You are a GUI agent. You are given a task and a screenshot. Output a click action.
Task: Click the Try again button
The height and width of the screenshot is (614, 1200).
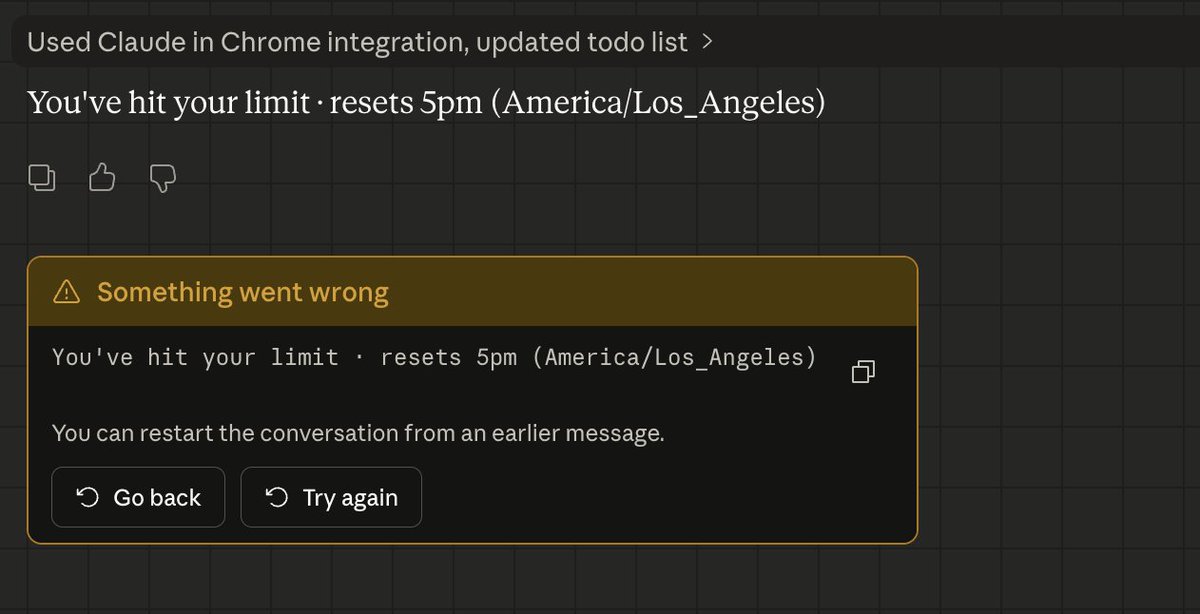(331, 497)
